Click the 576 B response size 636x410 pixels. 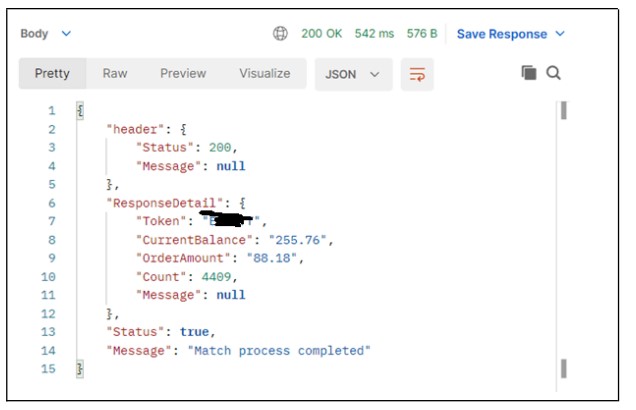pos(421,34)
